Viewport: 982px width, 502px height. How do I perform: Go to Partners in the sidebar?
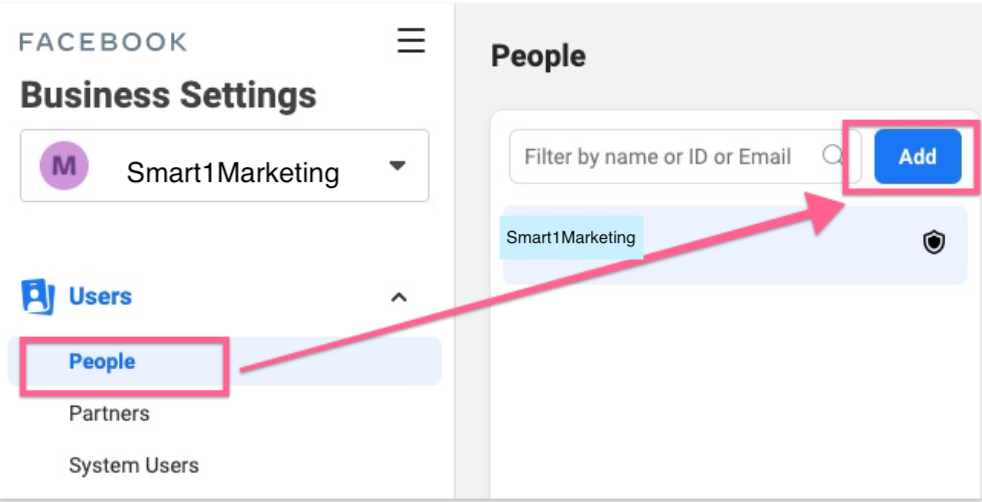pos(109,413)
